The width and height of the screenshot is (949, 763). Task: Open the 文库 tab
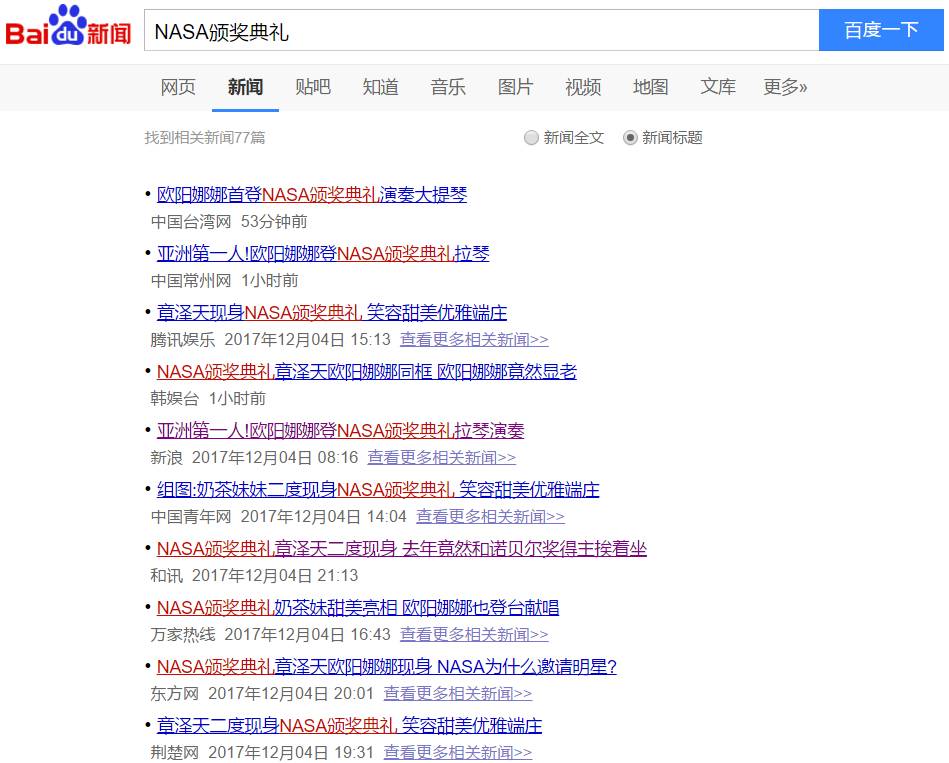tap(718, 87)
